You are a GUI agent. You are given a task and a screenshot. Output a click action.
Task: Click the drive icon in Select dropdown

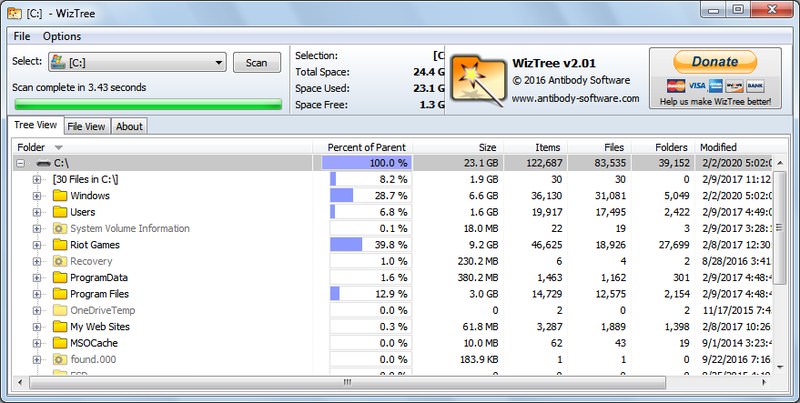(58, 62)
